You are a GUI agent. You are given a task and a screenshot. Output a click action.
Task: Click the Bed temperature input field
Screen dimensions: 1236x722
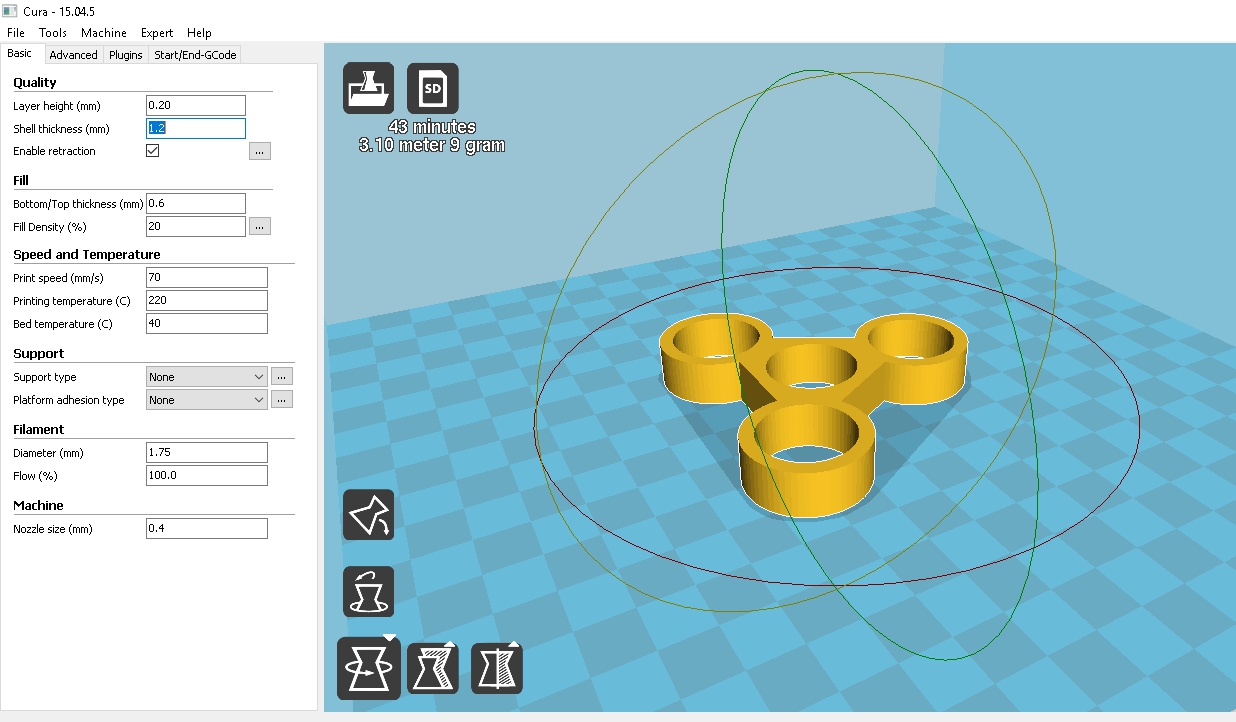(x=207, y=323)
